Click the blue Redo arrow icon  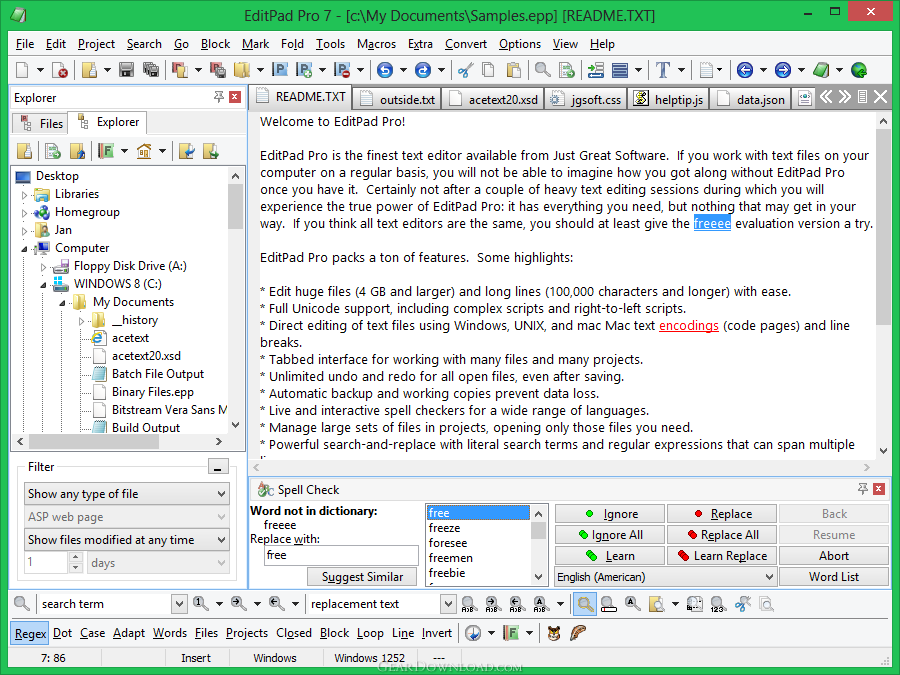pyautogui.click(x=422, y=70)
